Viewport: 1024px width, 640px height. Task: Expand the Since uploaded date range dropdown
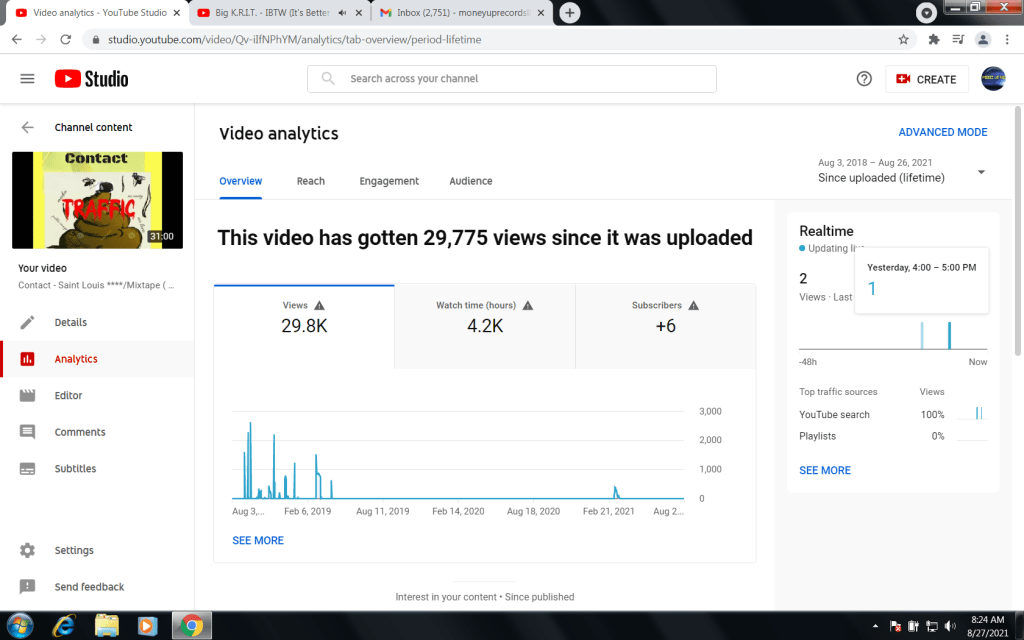(x=980, y=172)
